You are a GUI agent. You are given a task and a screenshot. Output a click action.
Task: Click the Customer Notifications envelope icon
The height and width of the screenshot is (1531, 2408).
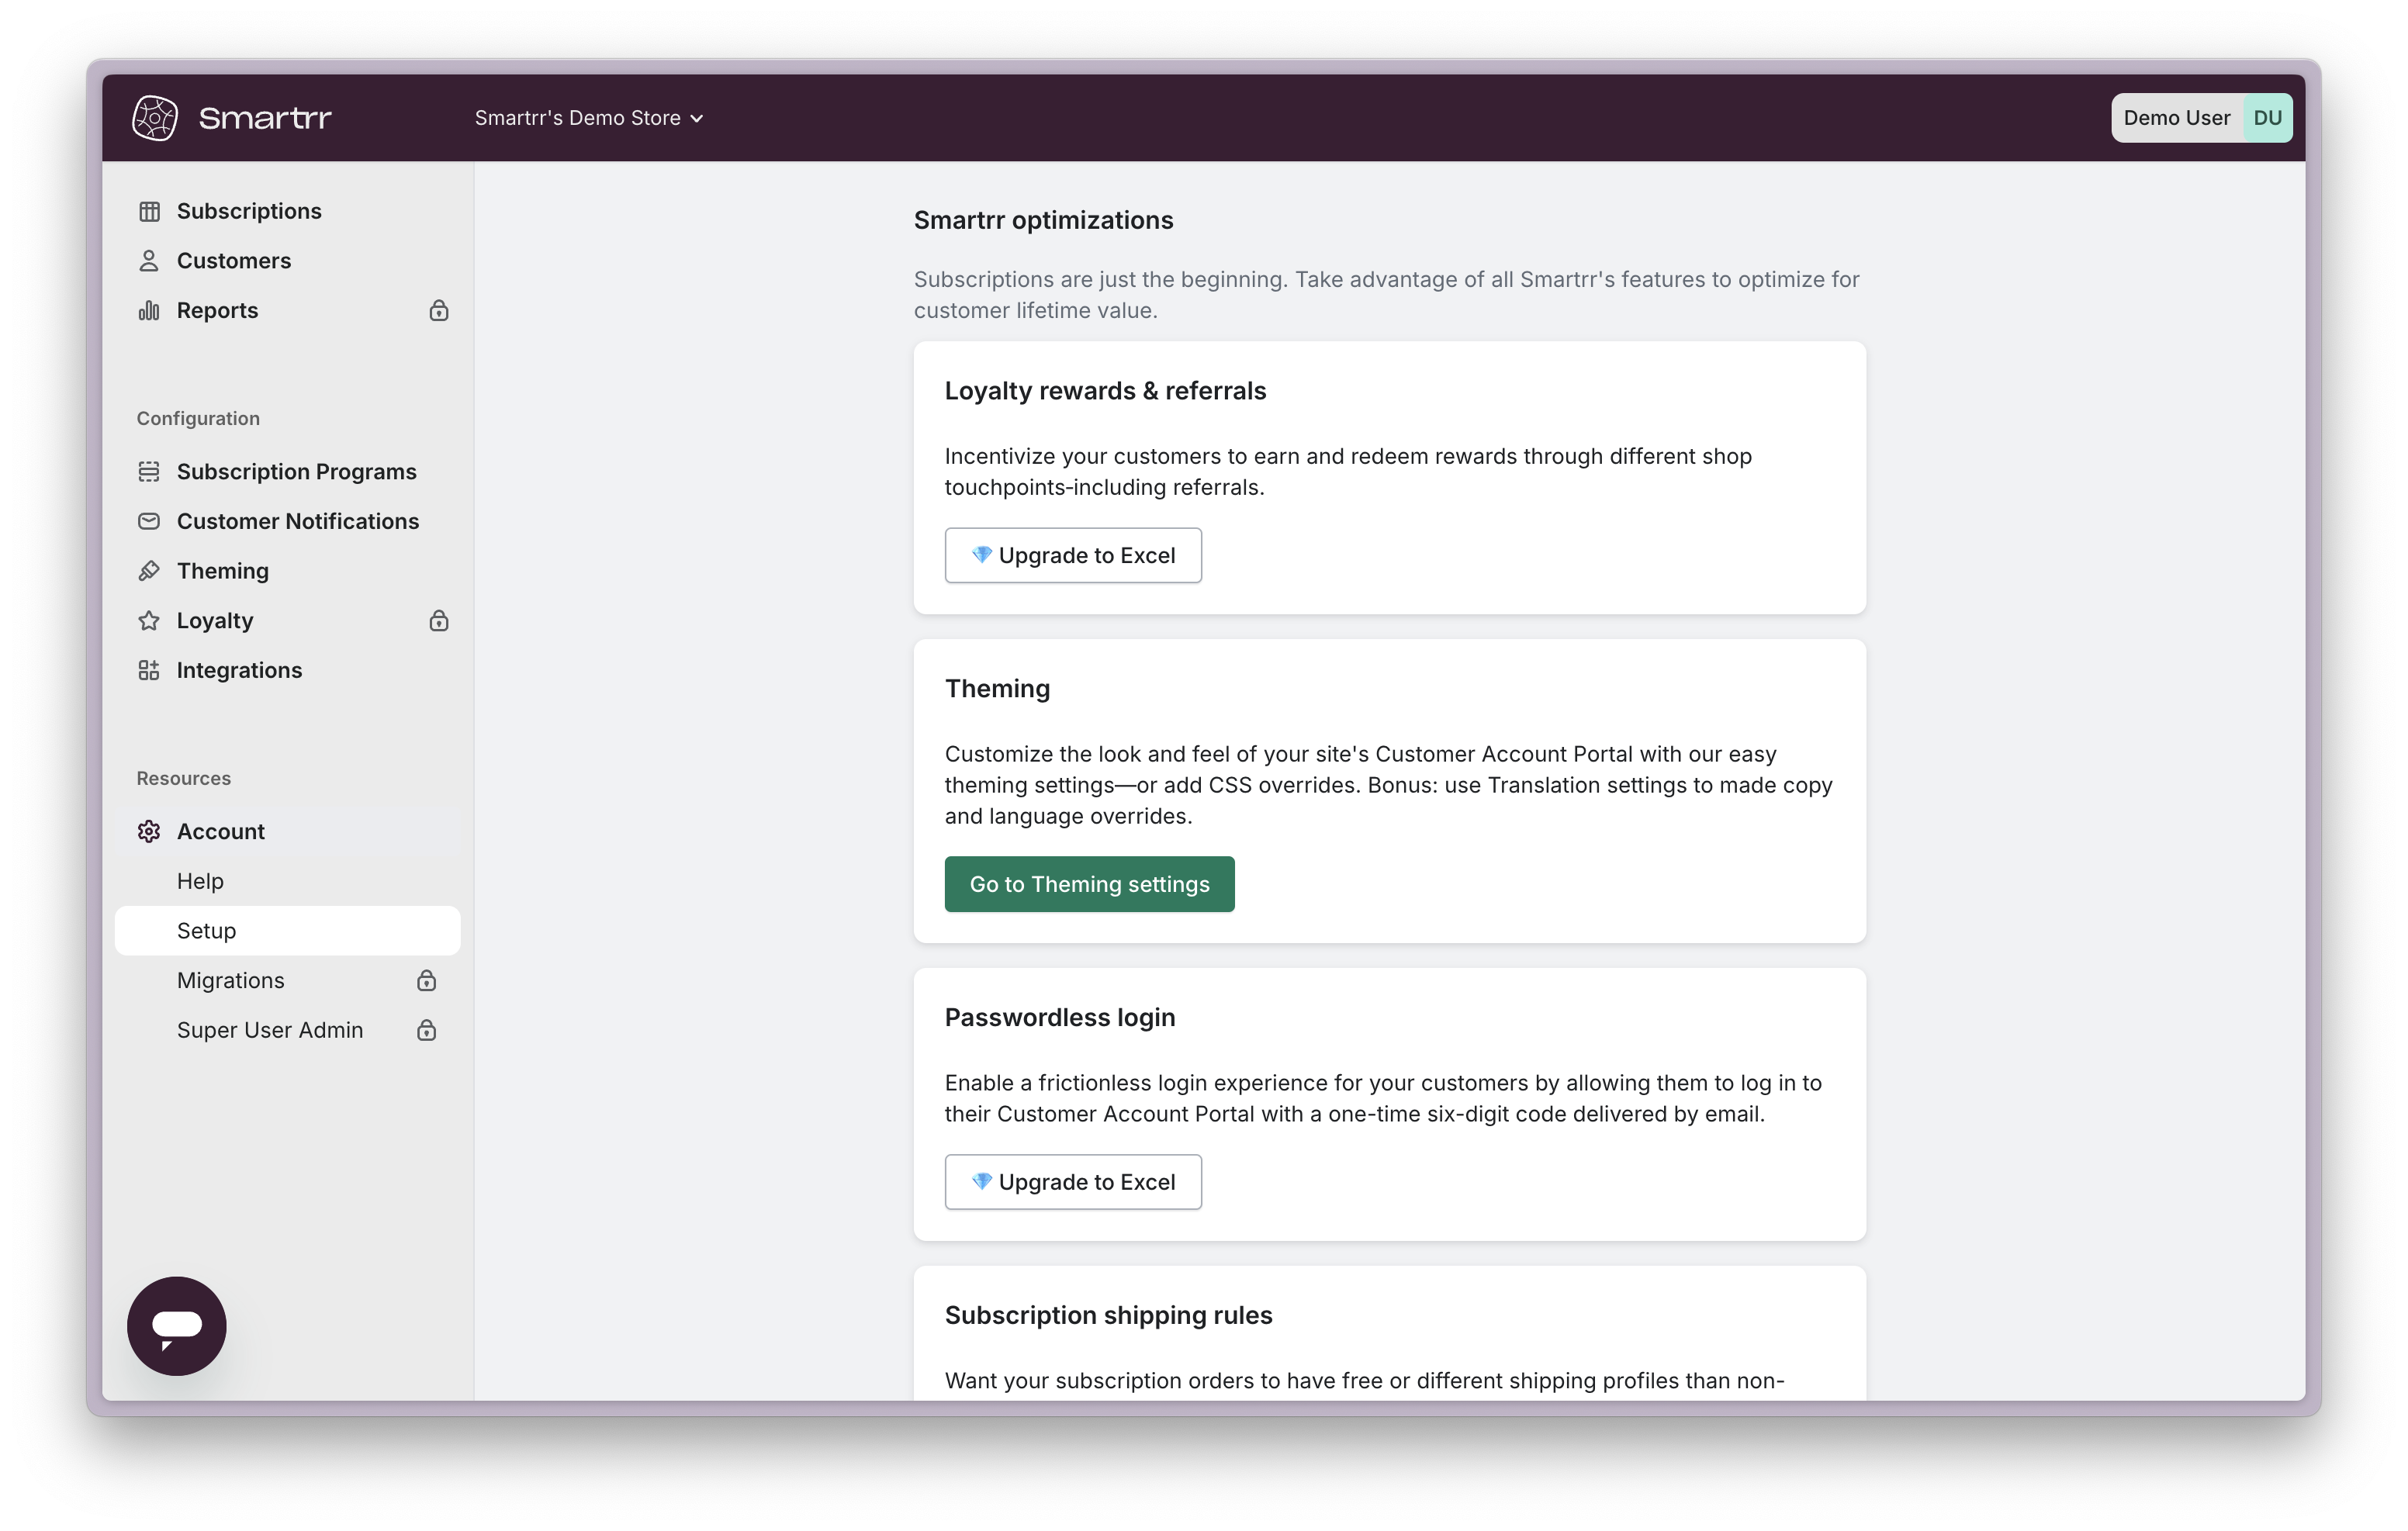(x=149, y=521)
